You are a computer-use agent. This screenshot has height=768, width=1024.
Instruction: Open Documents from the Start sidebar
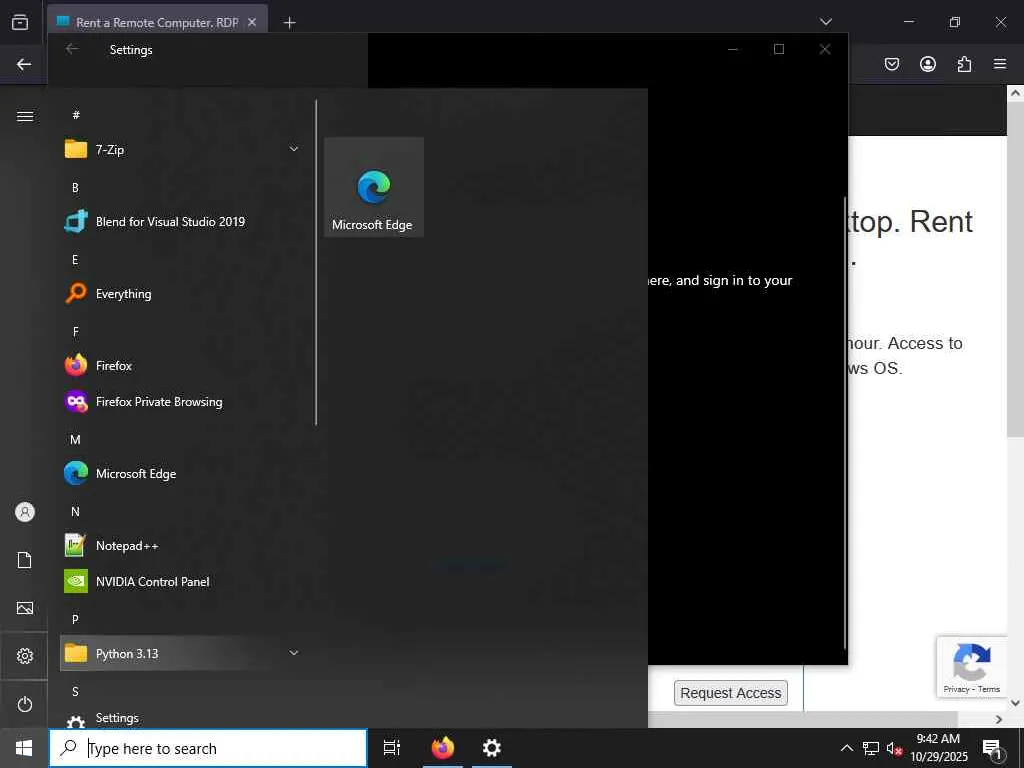[25, 560]
